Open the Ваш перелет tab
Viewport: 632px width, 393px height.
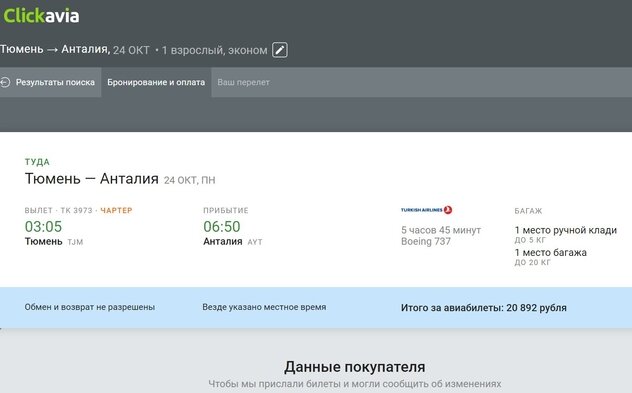(243, 82)
